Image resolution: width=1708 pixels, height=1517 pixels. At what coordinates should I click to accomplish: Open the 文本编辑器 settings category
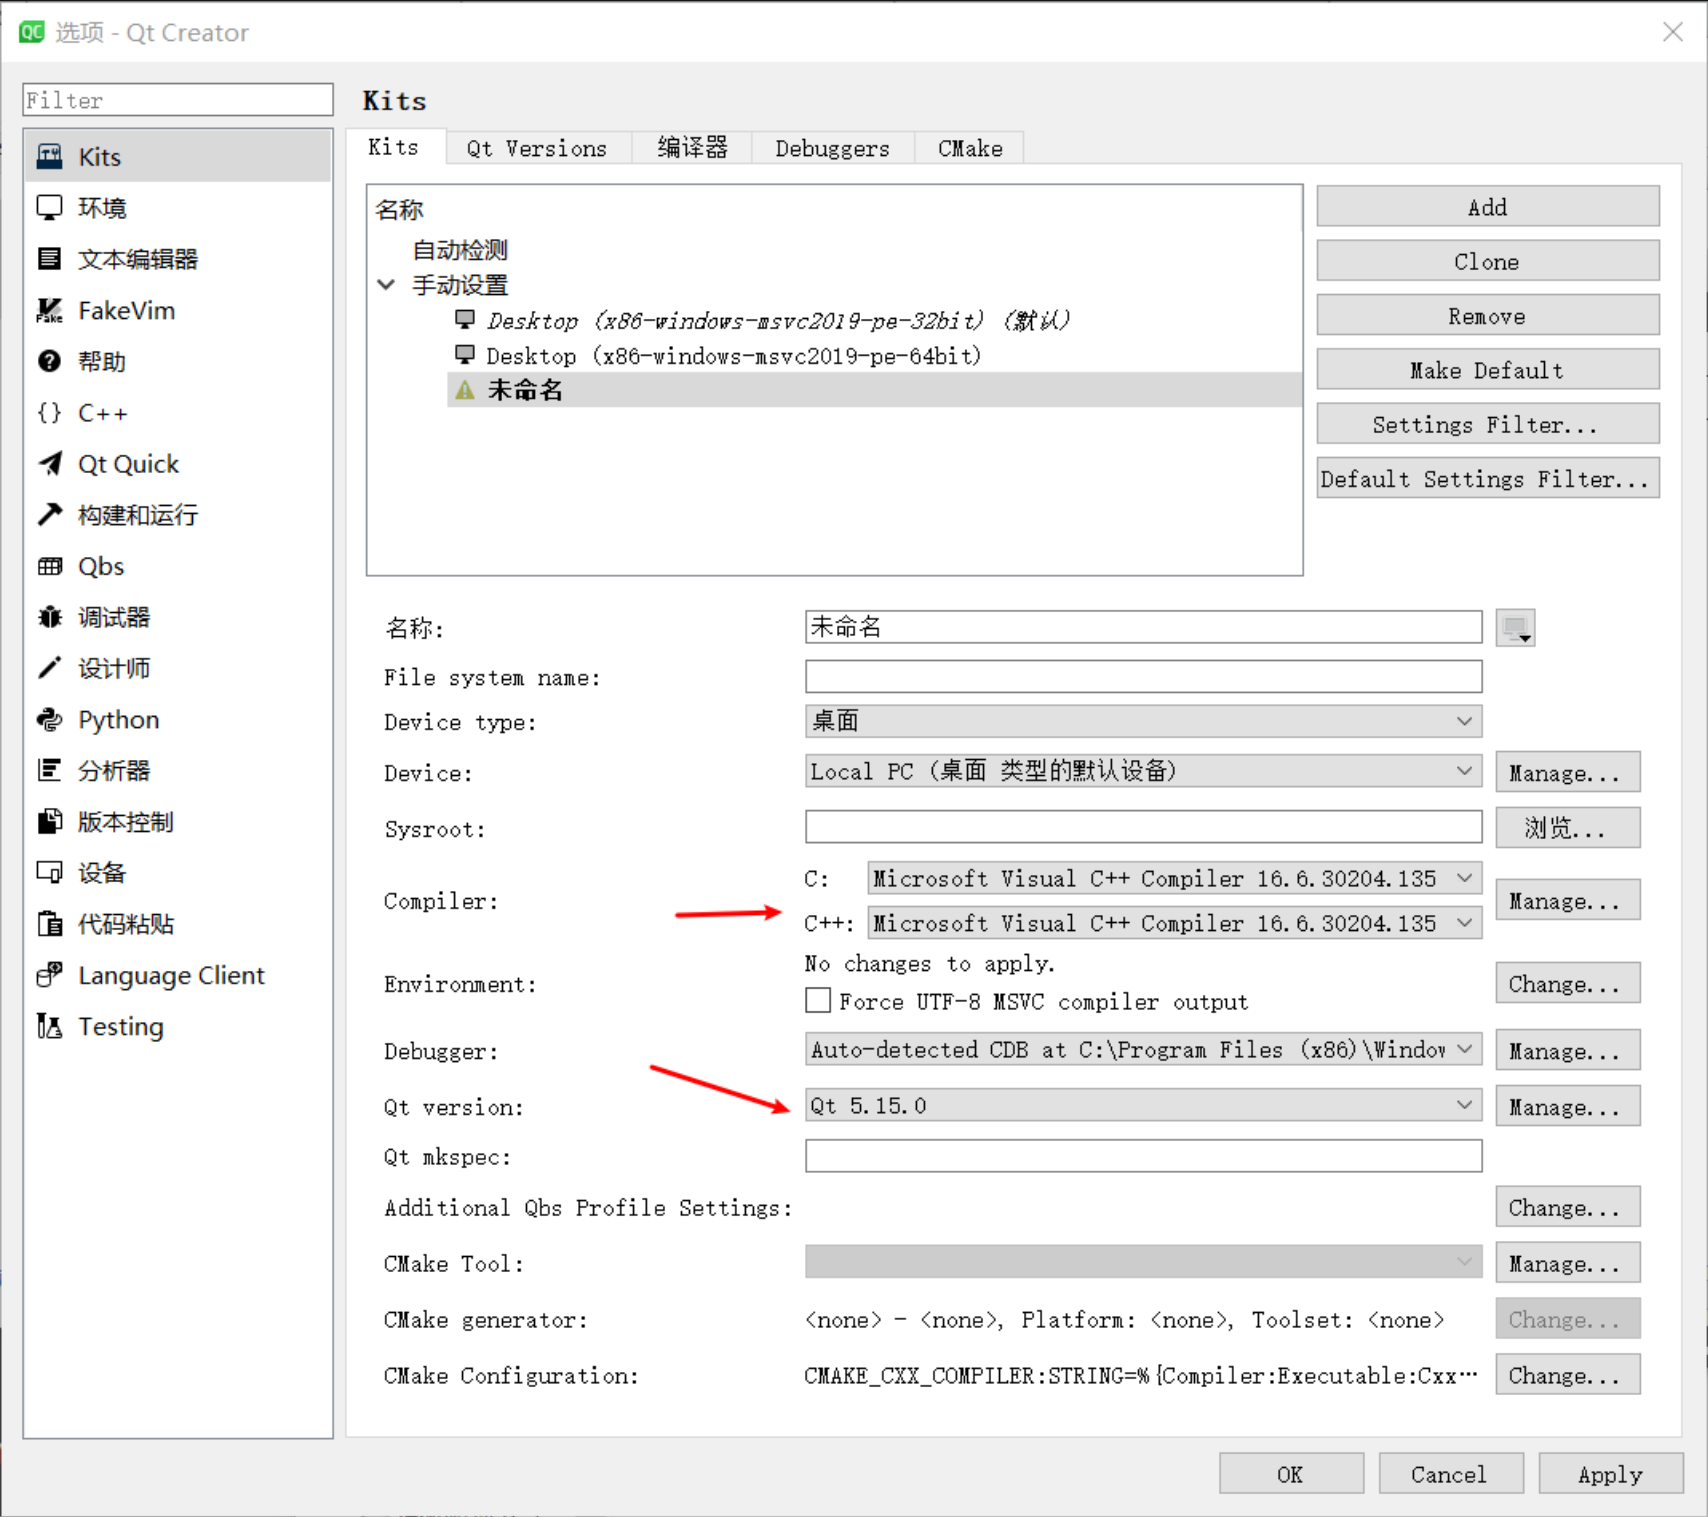(x=177, y=259)
